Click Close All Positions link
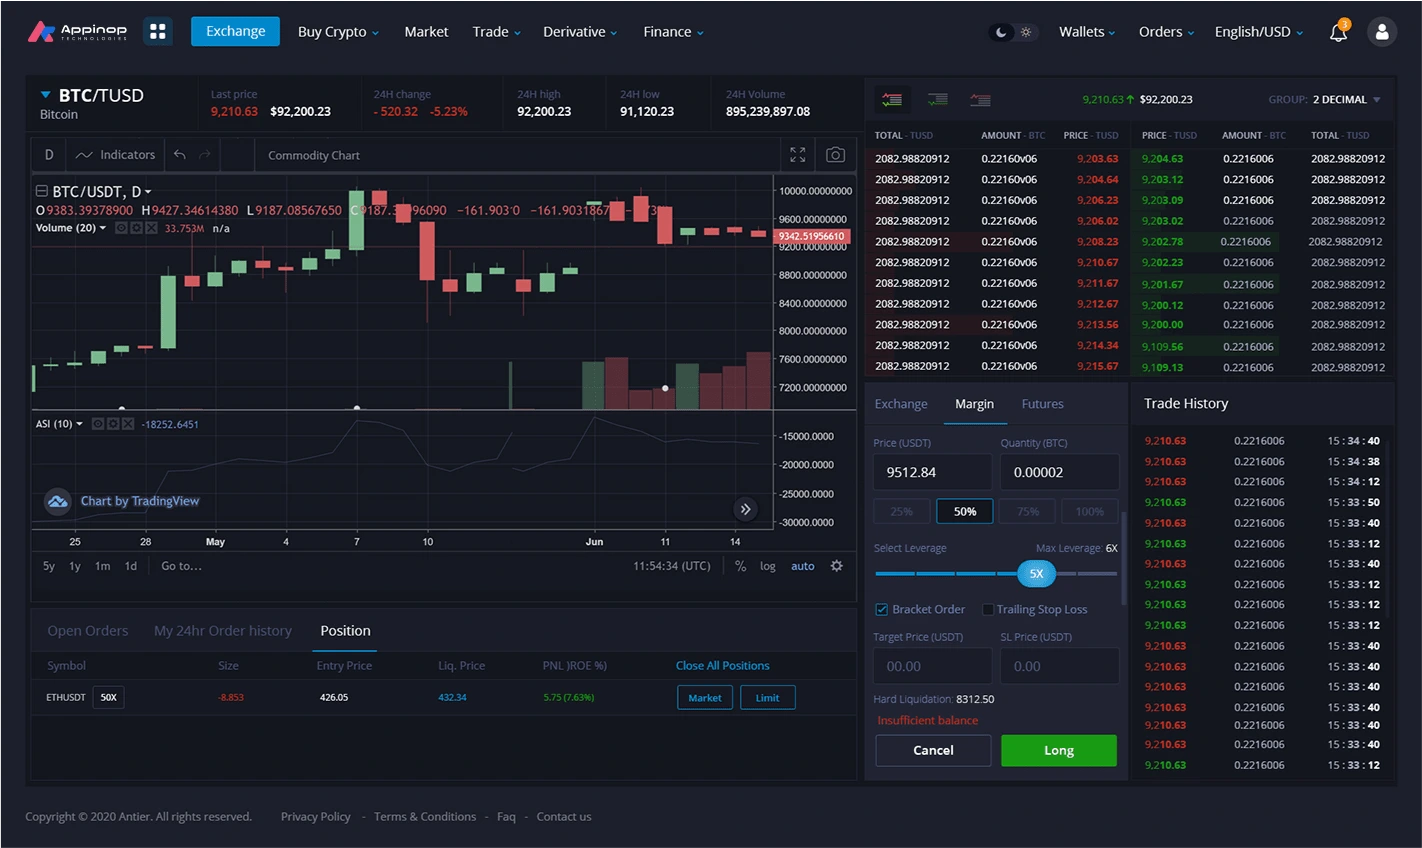This screenshot has width=1422, height=848. [x=722, y=666]
